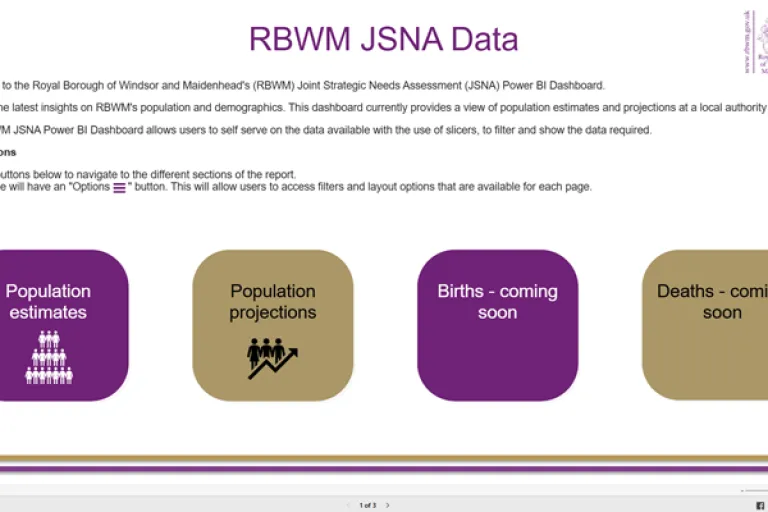Click the purple Options hamburger icon in the text
Screen dimensions: 768x512
(x=119, y=188)
